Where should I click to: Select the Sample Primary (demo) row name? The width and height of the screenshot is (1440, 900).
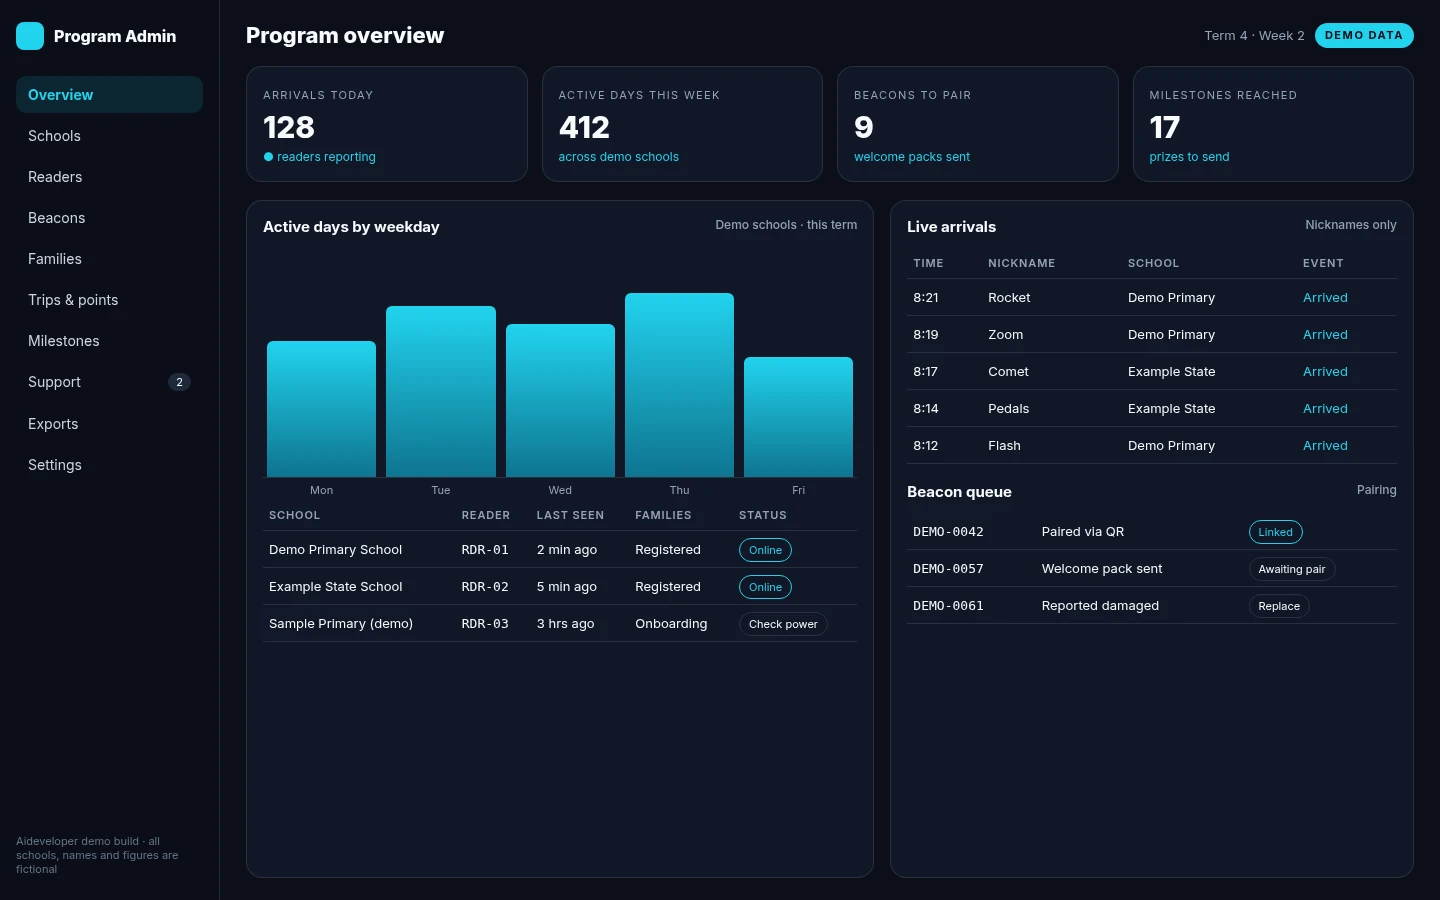click(x=341, y=624)
